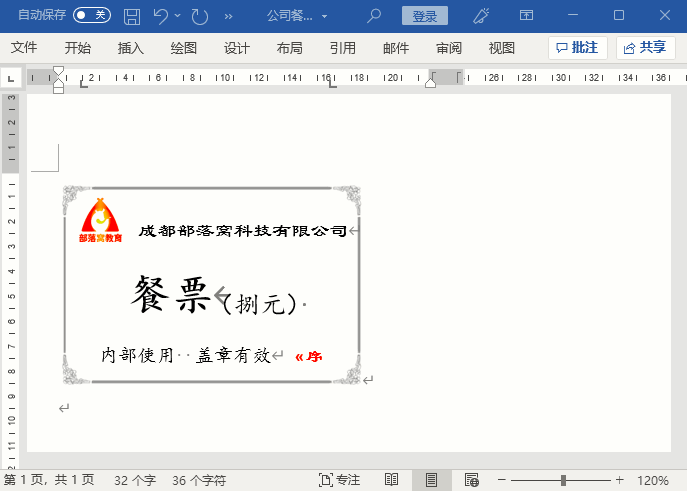Click the (捌元) price text
This screenshot has height=491, width=687.
pos(259,304)
